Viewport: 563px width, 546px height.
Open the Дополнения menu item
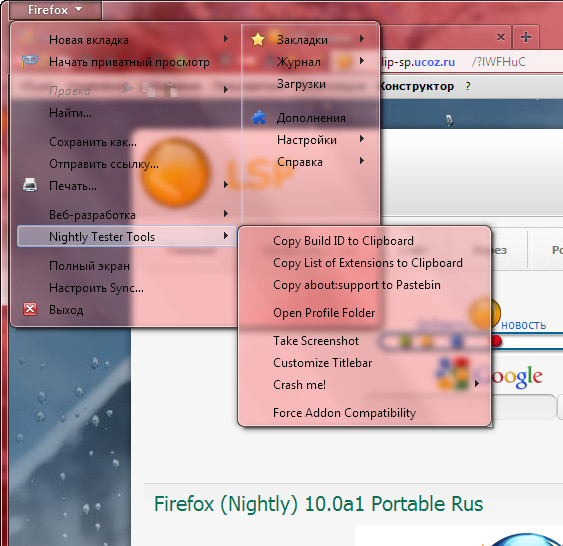click(x=311, y=118)
